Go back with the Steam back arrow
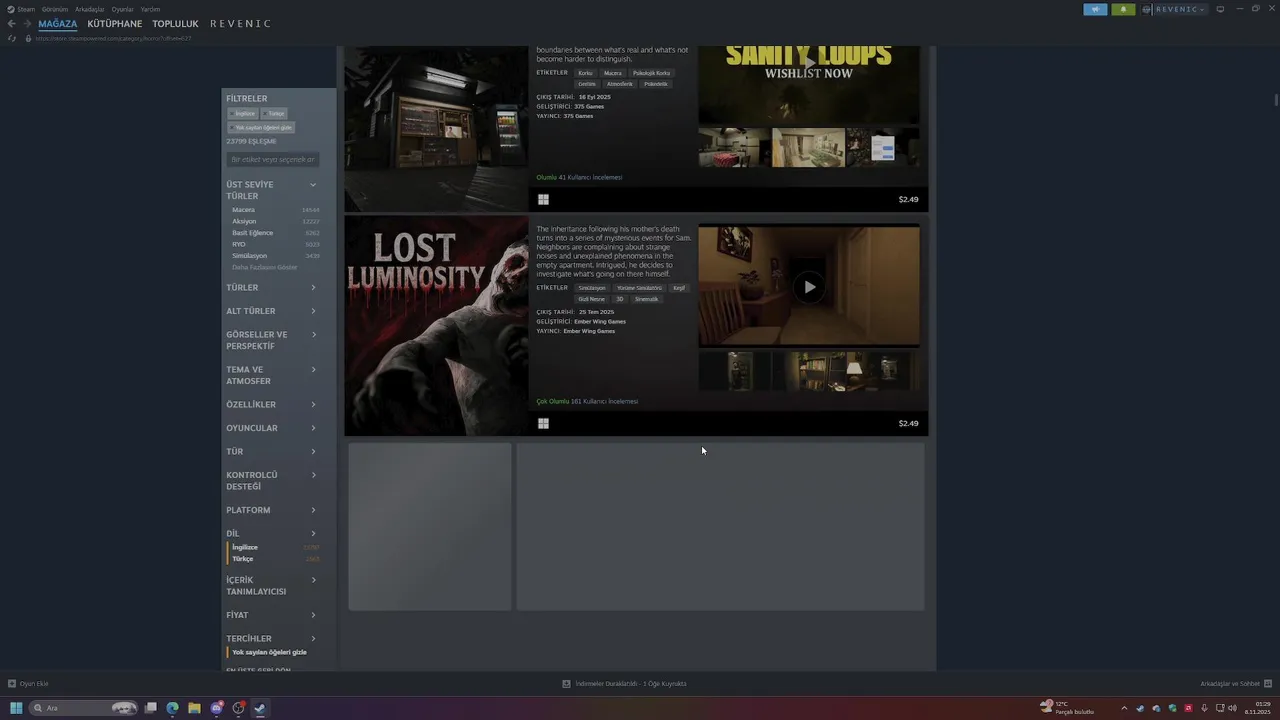Image resolution: width=1280 pixels, height=720 pixels. coord(11,23)
